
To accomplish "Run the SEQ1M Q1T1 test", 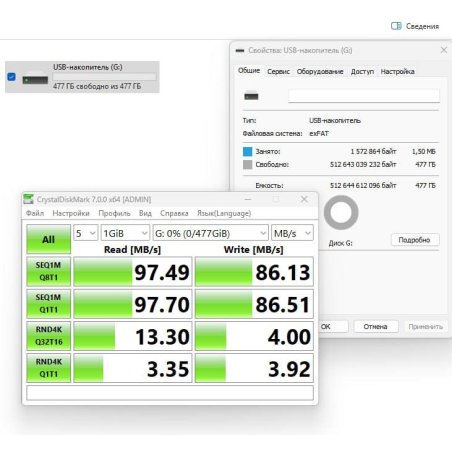I will coord(49,303).
